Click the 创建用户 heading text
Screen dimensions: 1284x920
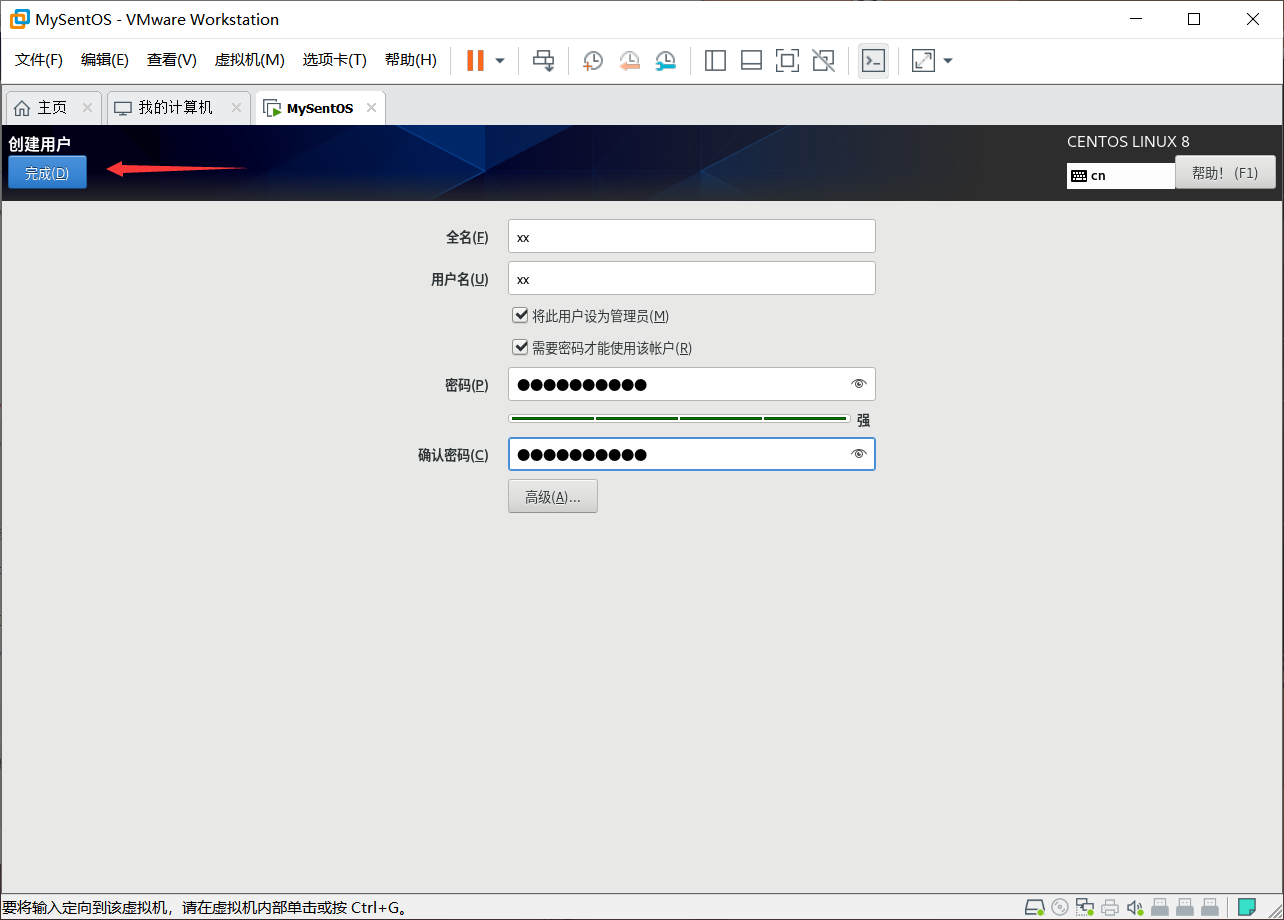(39, 144)
